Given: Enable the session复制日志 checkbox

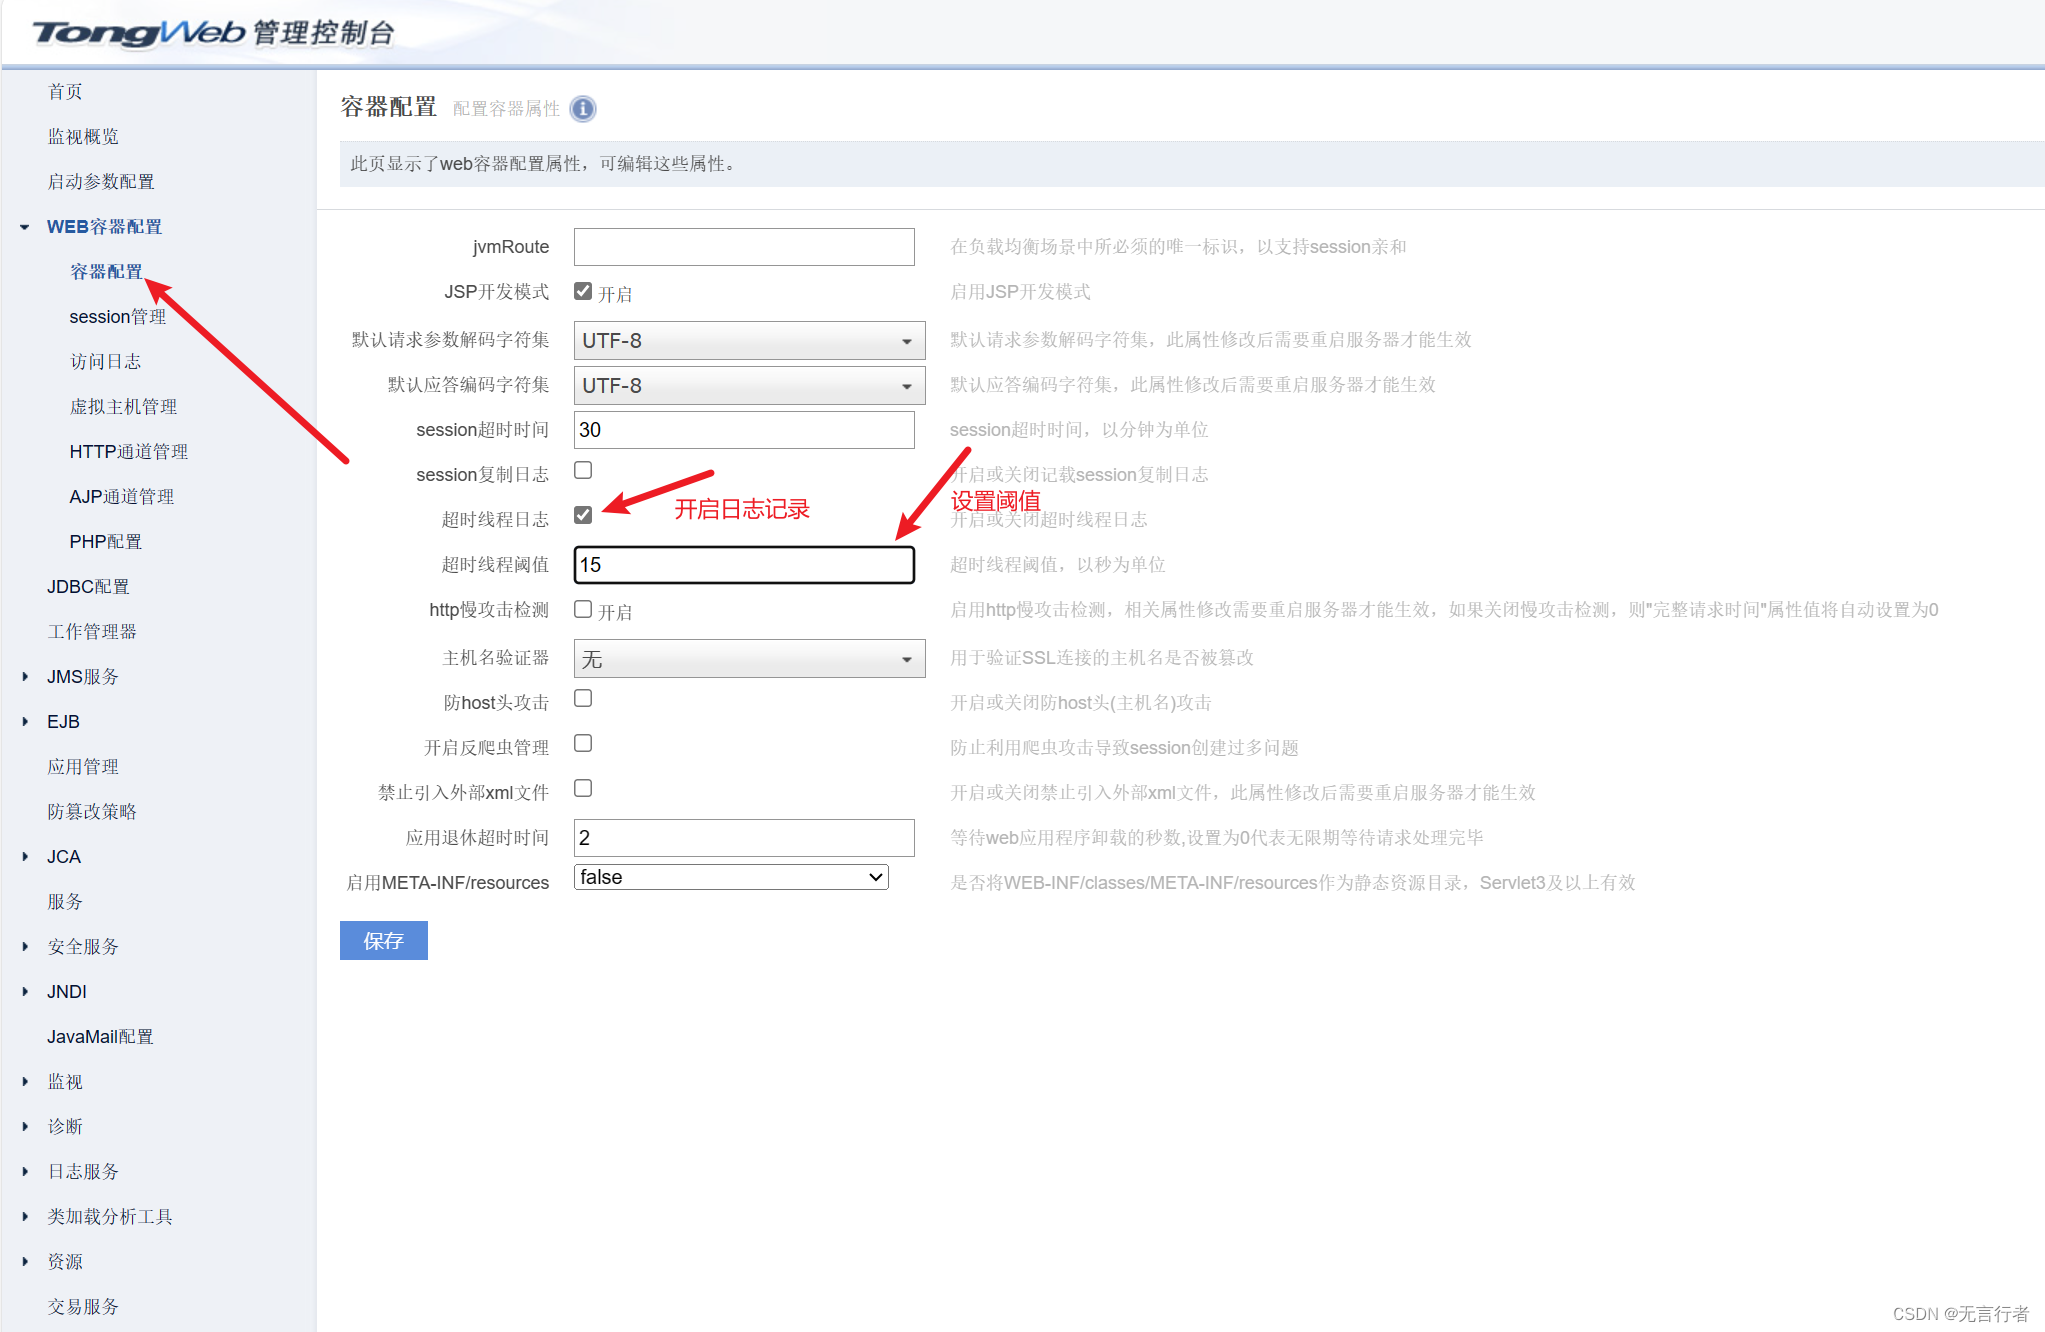Looking at the screenshot, I should 583,470.
